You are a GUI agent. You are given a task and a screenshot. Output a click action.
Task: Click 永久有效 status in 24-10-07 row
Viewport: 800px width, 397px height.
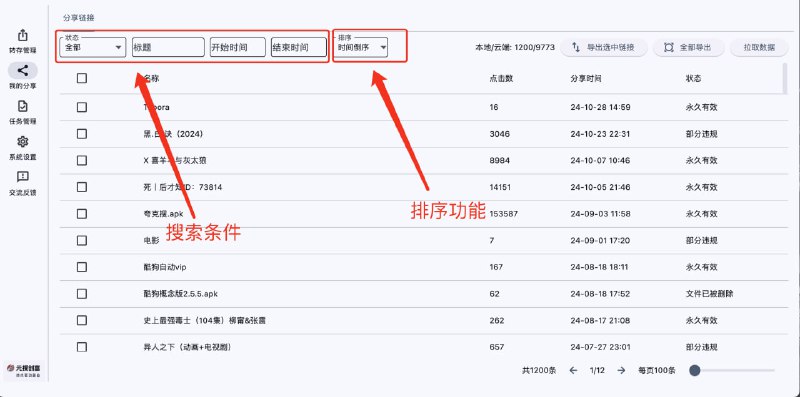pyautogui.click(x=702, y=160)
